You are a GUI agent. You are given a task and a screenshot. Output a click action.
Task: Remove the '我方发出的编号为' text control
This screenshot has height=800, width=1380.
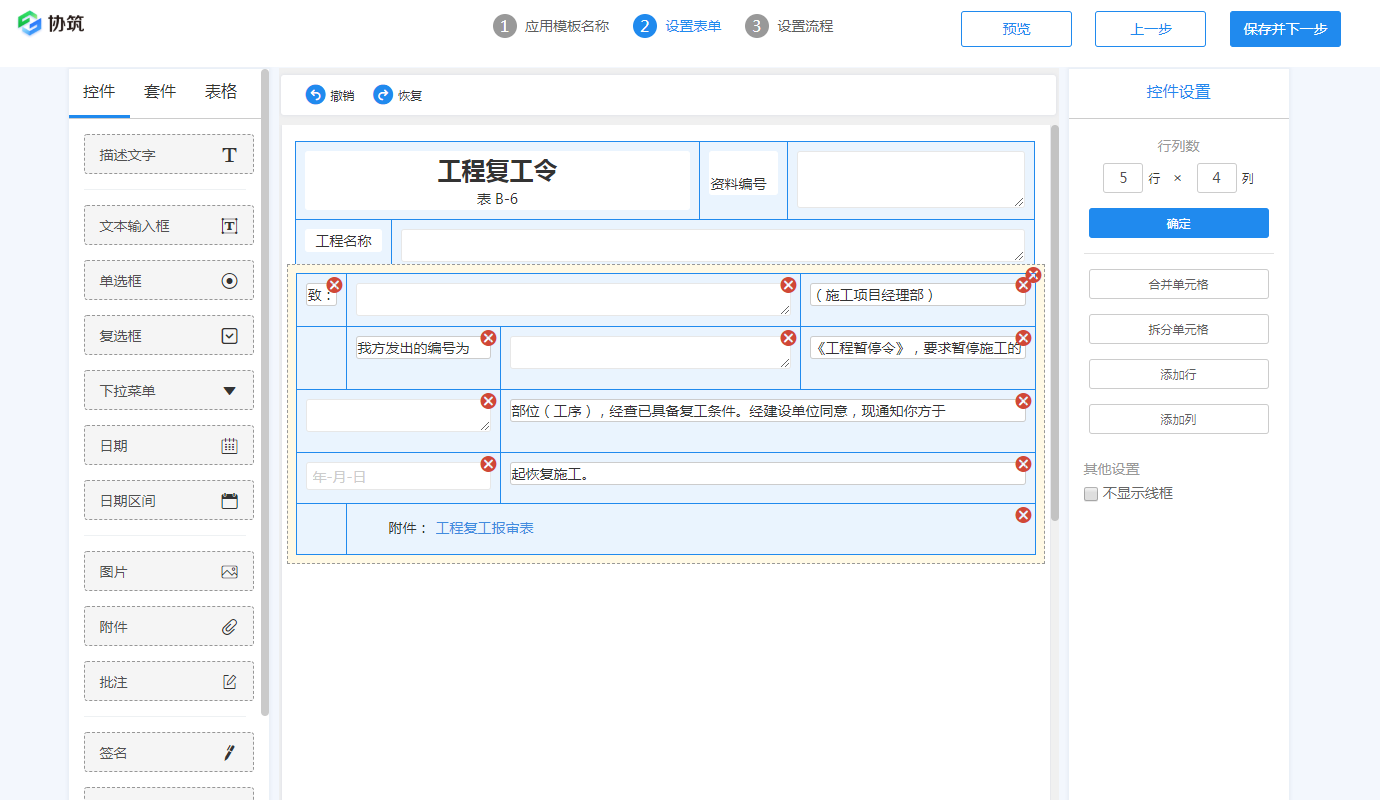[x=488, y=338]
